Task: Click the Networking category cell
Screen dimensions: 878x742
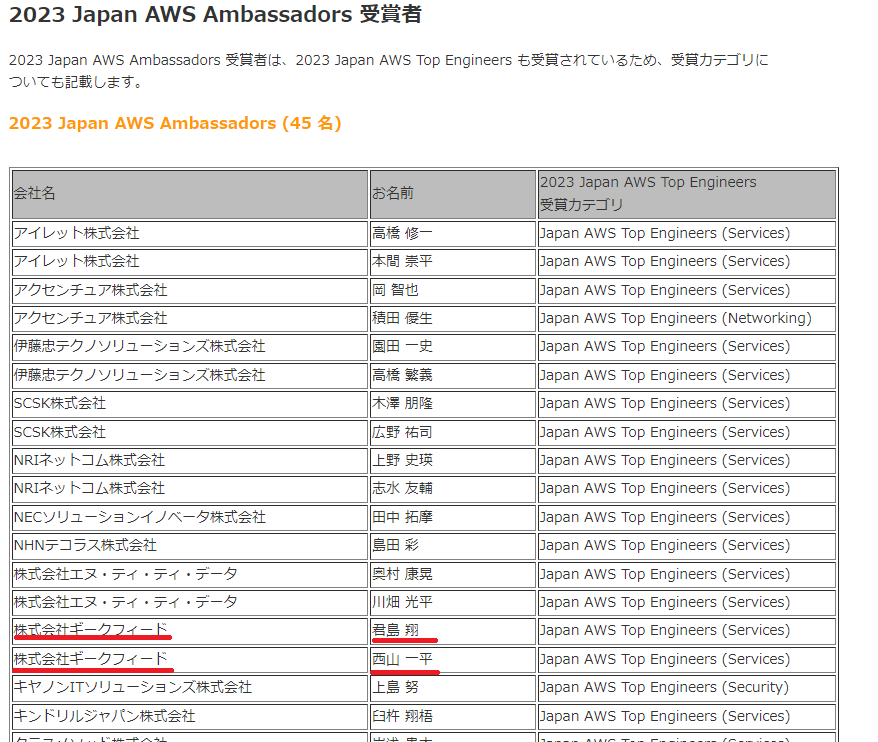Action: [687, 319]
